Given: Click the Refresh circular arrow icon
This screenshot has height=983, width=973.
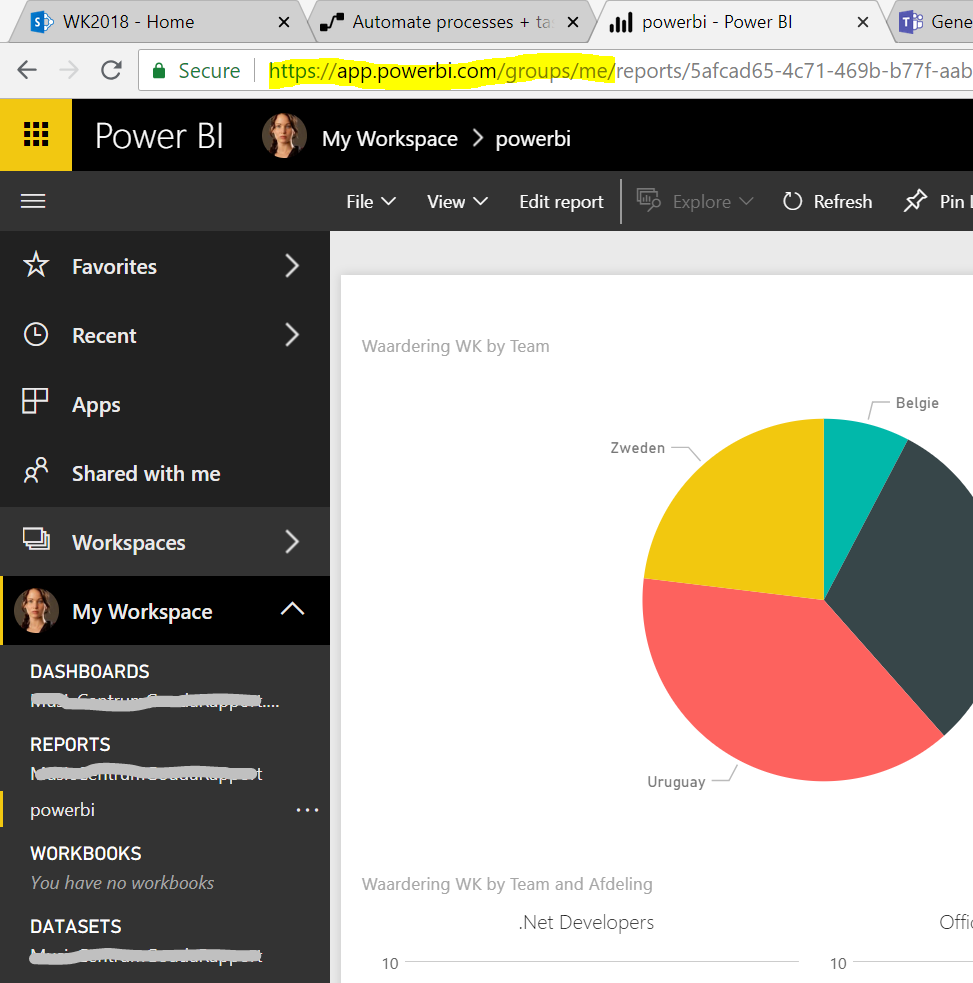Looking at the screenshot, I should [x=792, y=201].
